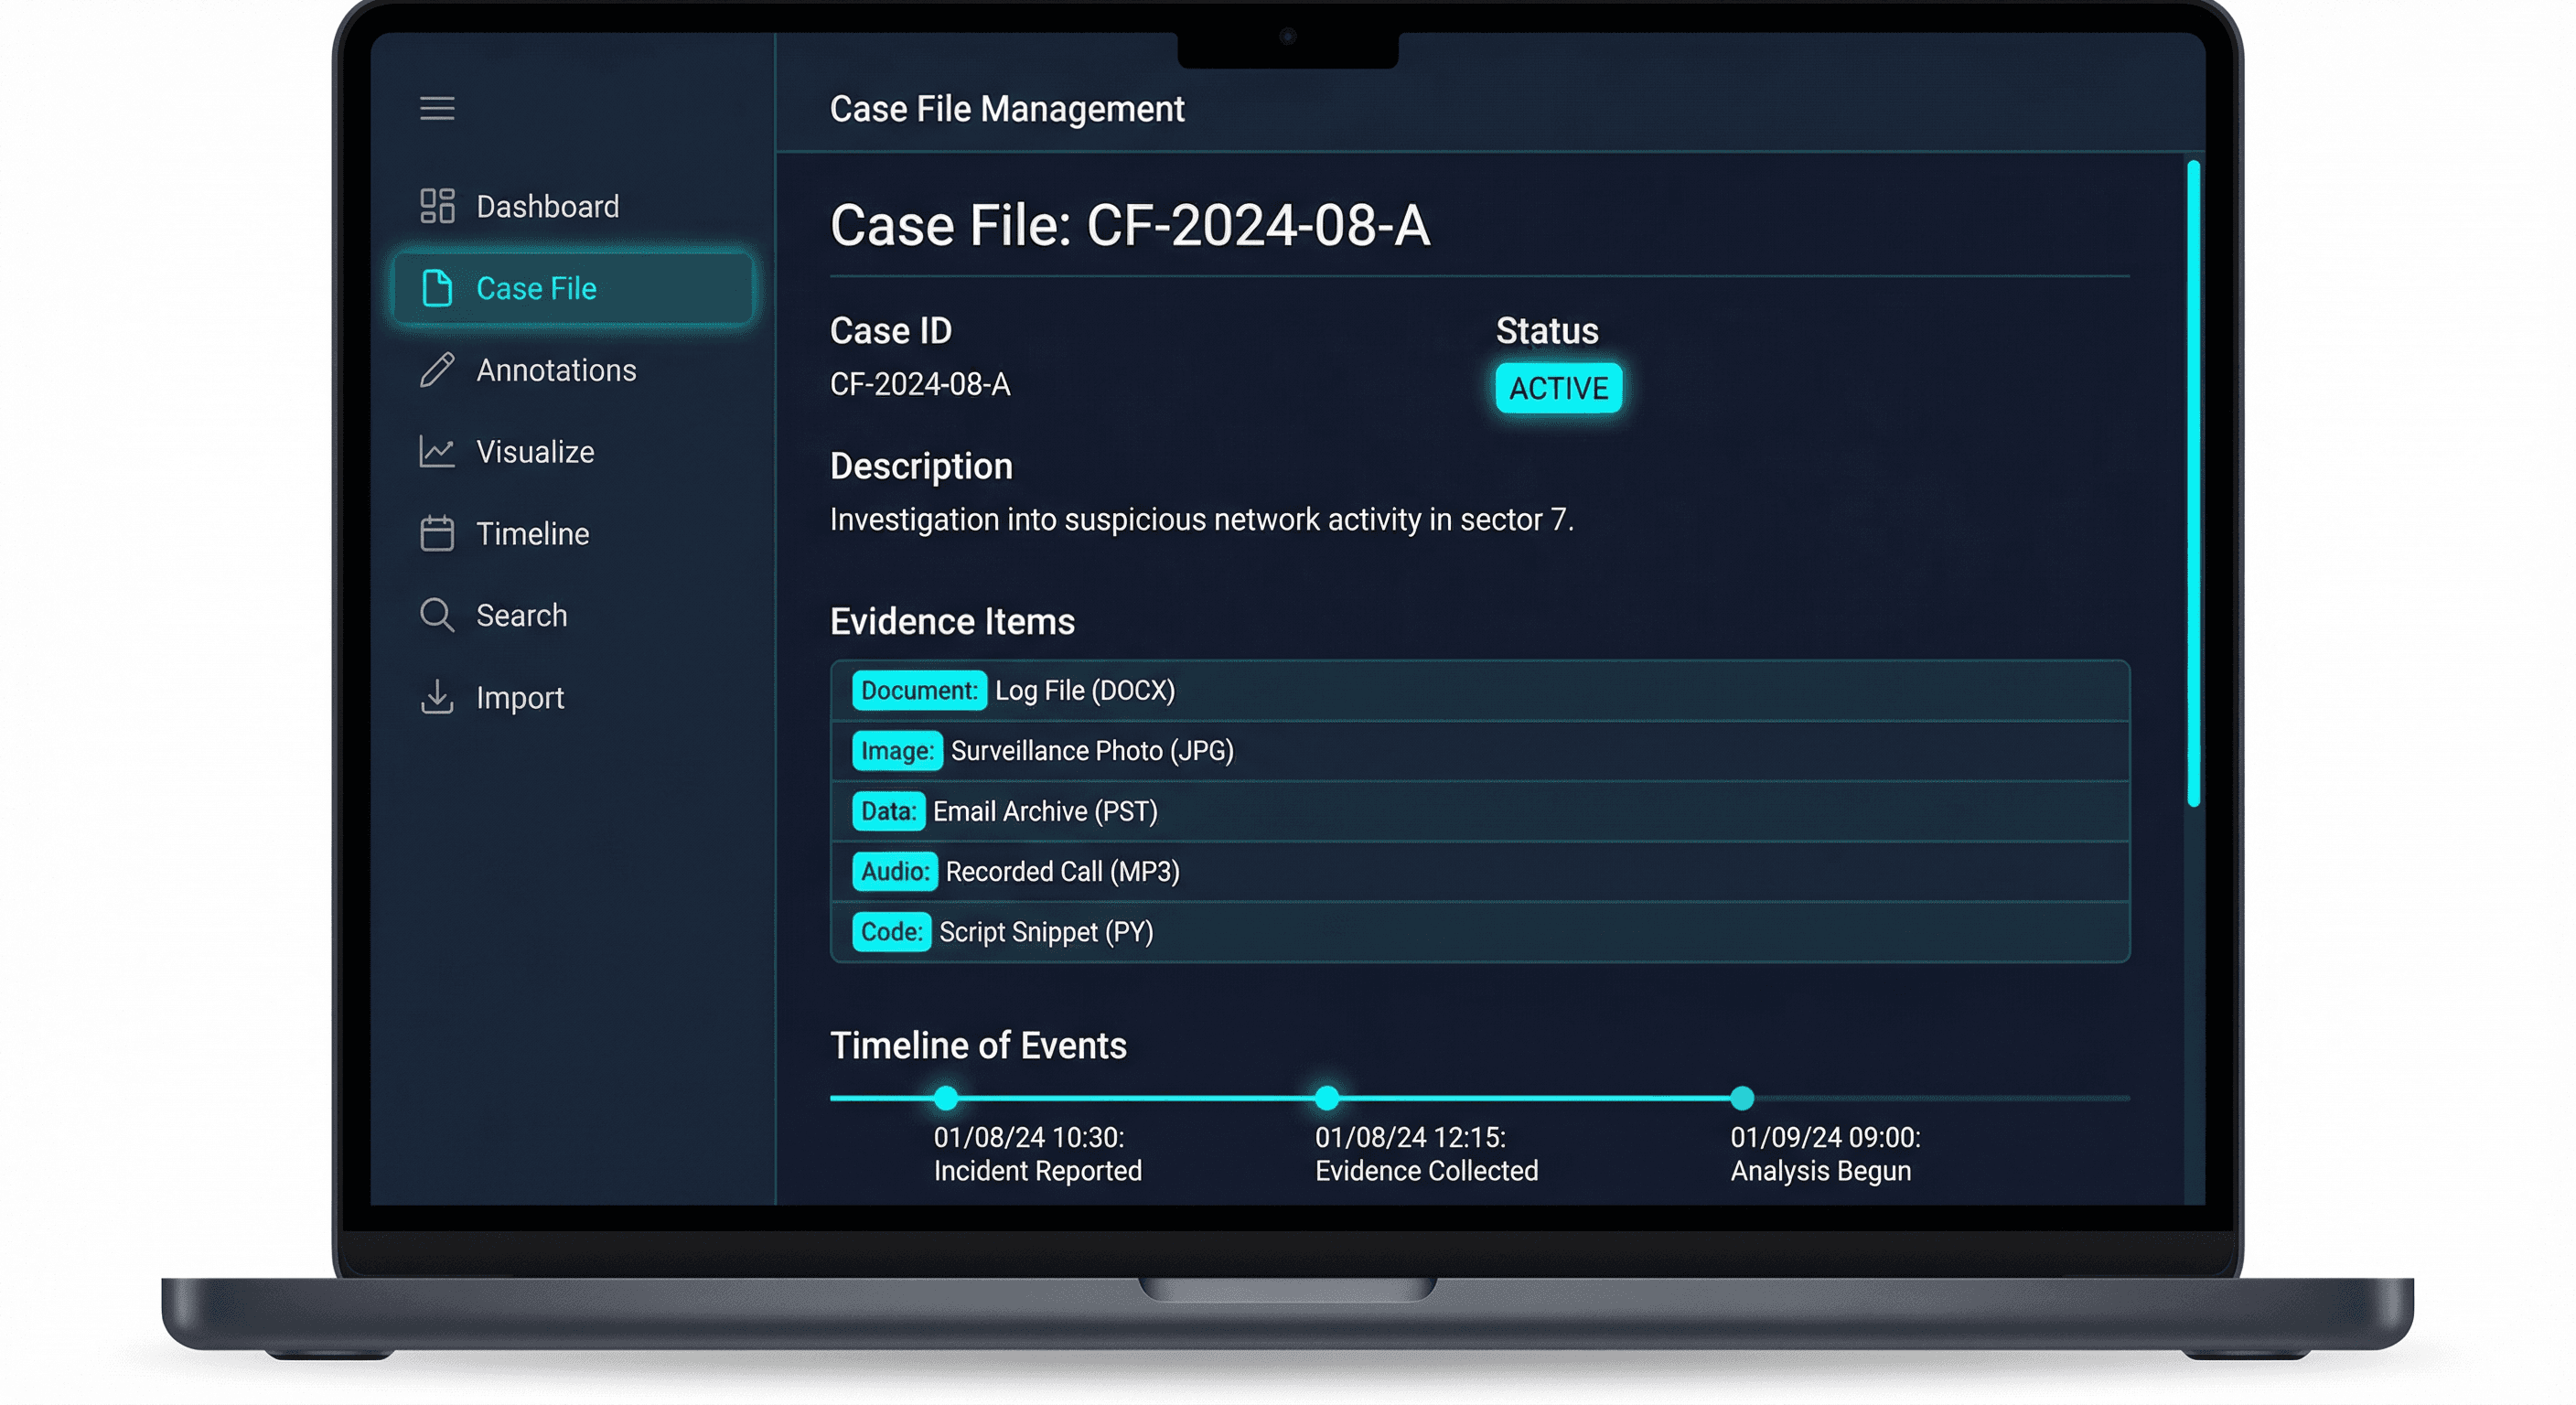Screen dimensions: 2576x1405
Task: Open the Dashboard panel icon
Action: click(436, 206)
